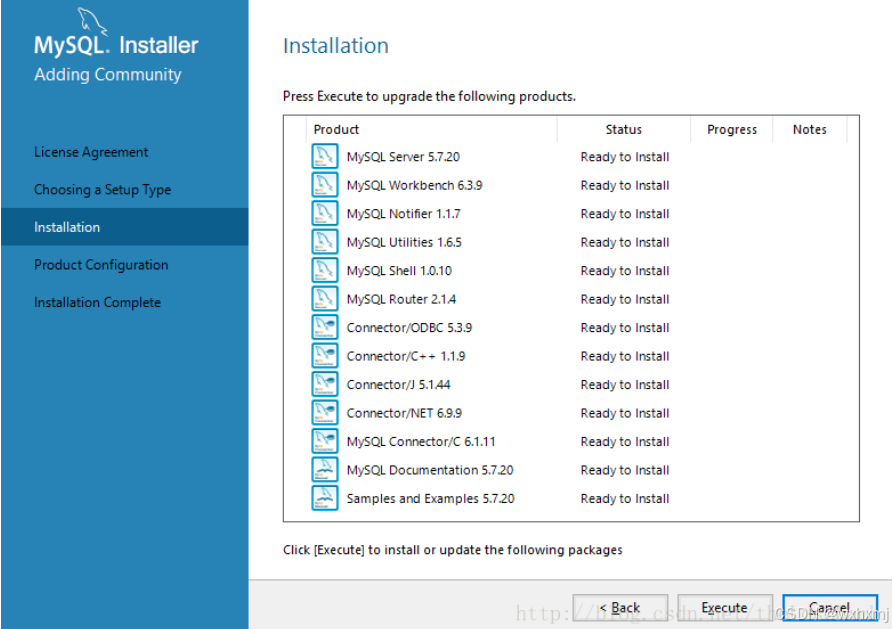Click the MySQL Connector/C 6.1.11 product icon
Screen dimensions: 893x629
[x=325, y=441]
